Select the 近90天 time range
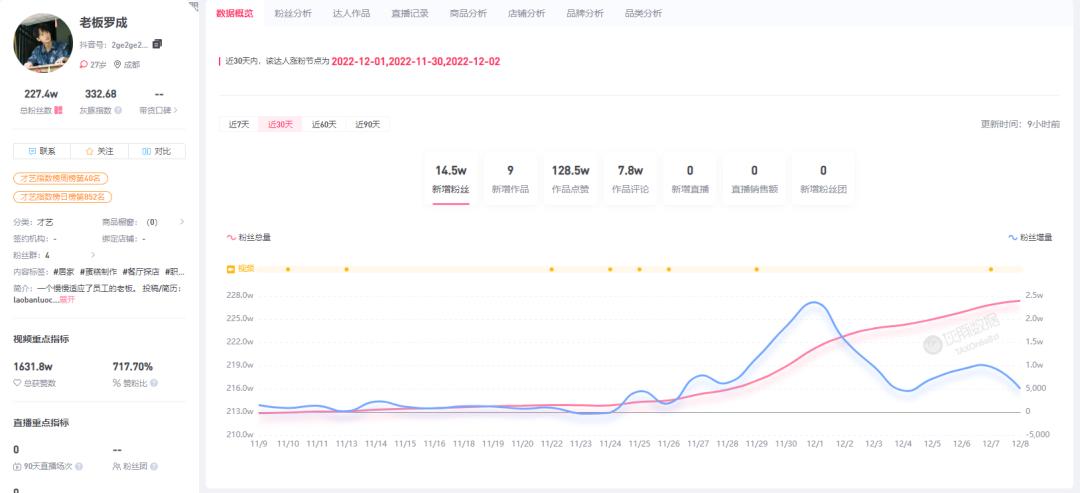The image size is (1080, 493). tap(367, 124)
